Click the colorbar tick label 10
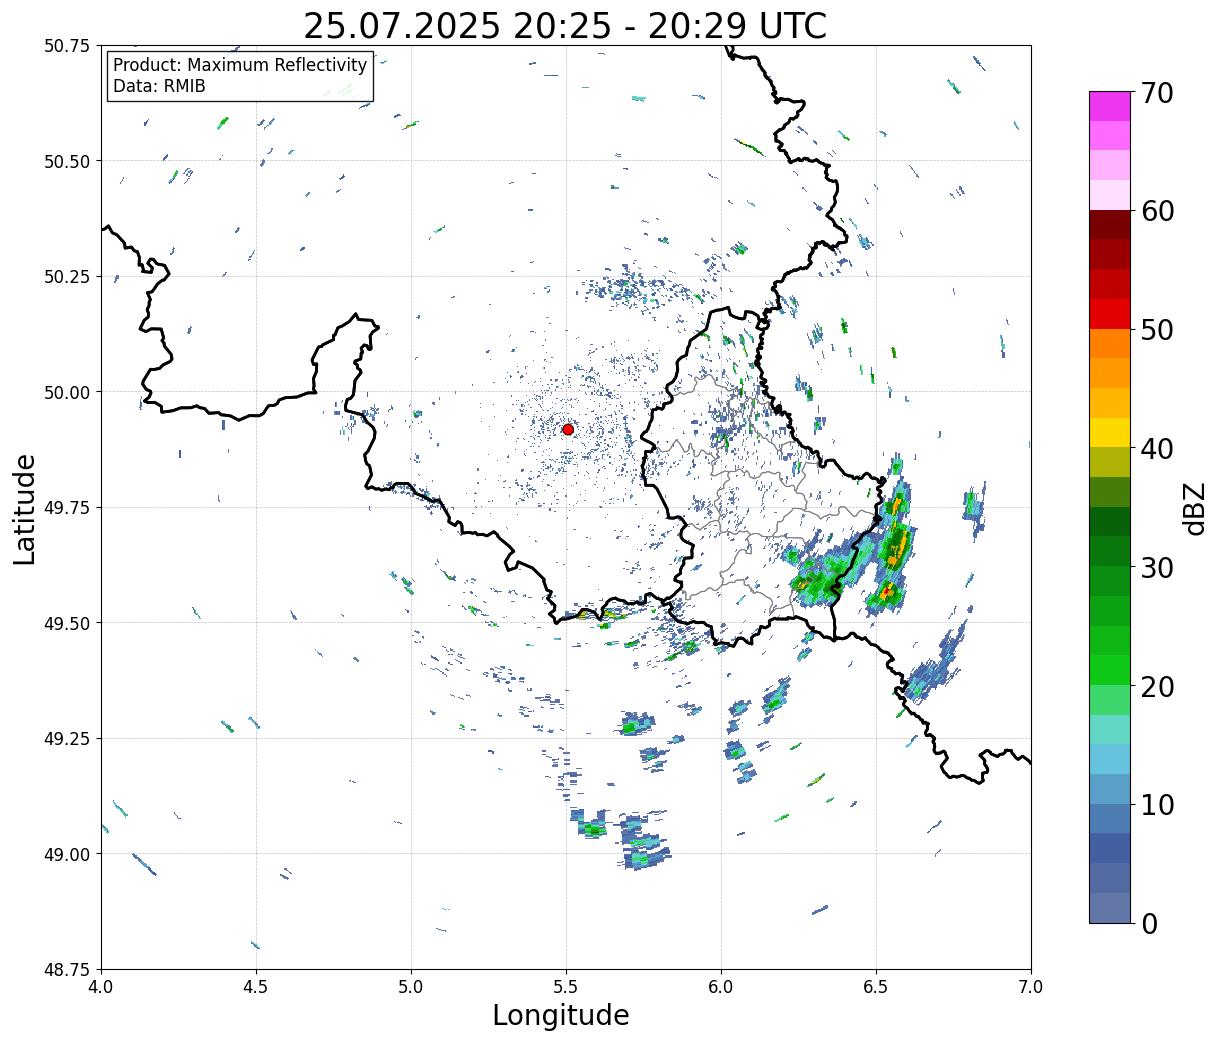 click(1158, 805)
